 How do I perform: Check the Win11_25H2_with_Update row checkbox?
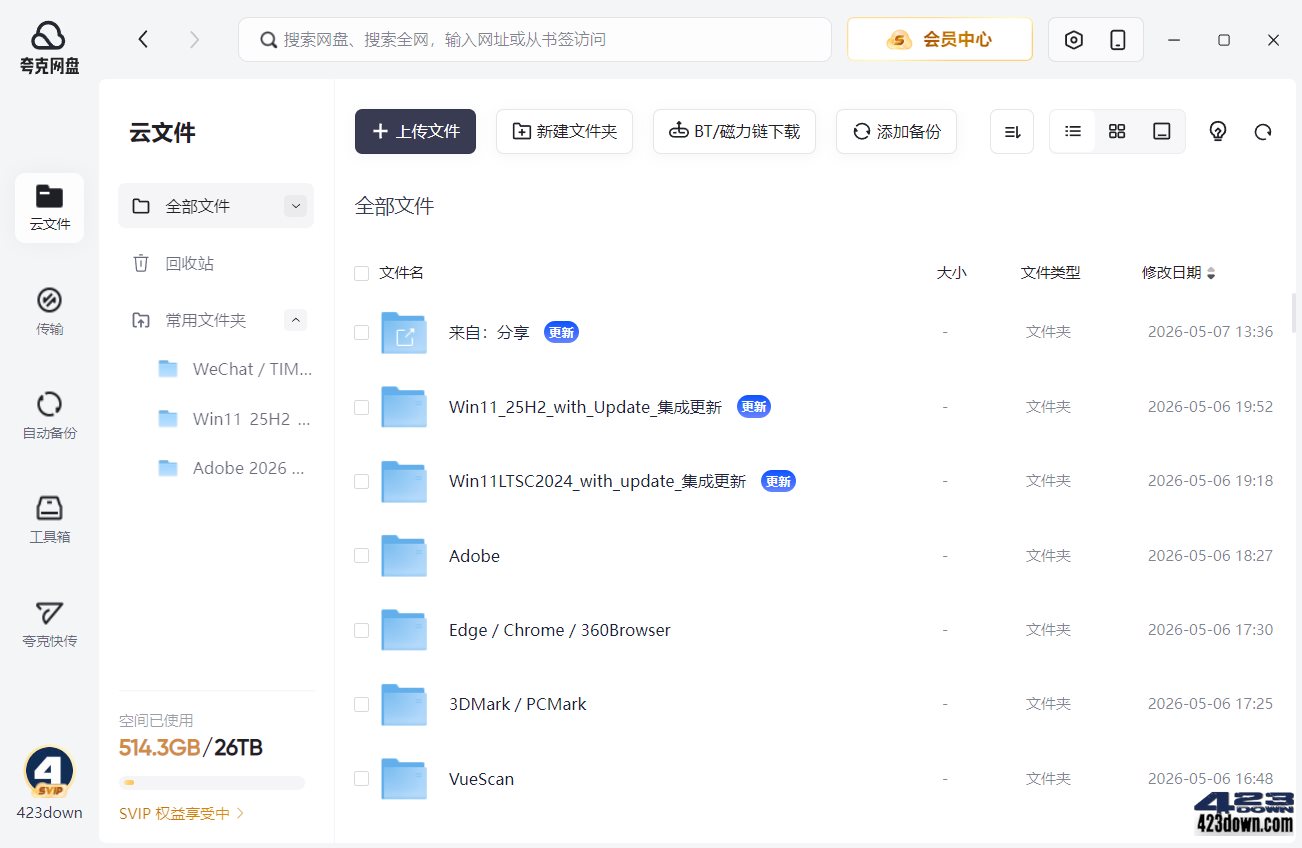tap(361, 407)
